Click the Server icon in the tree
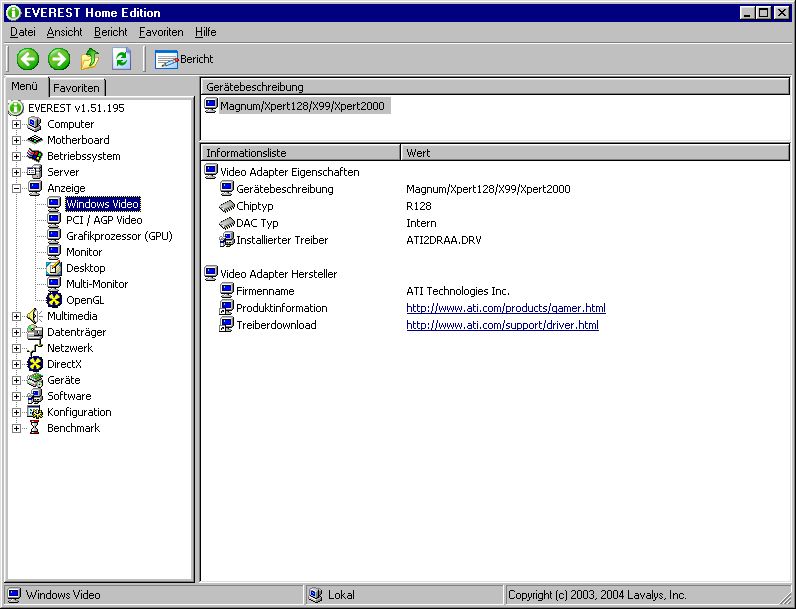Image resolution: width=796 pixels, height=609 pixels. (35, 172)
